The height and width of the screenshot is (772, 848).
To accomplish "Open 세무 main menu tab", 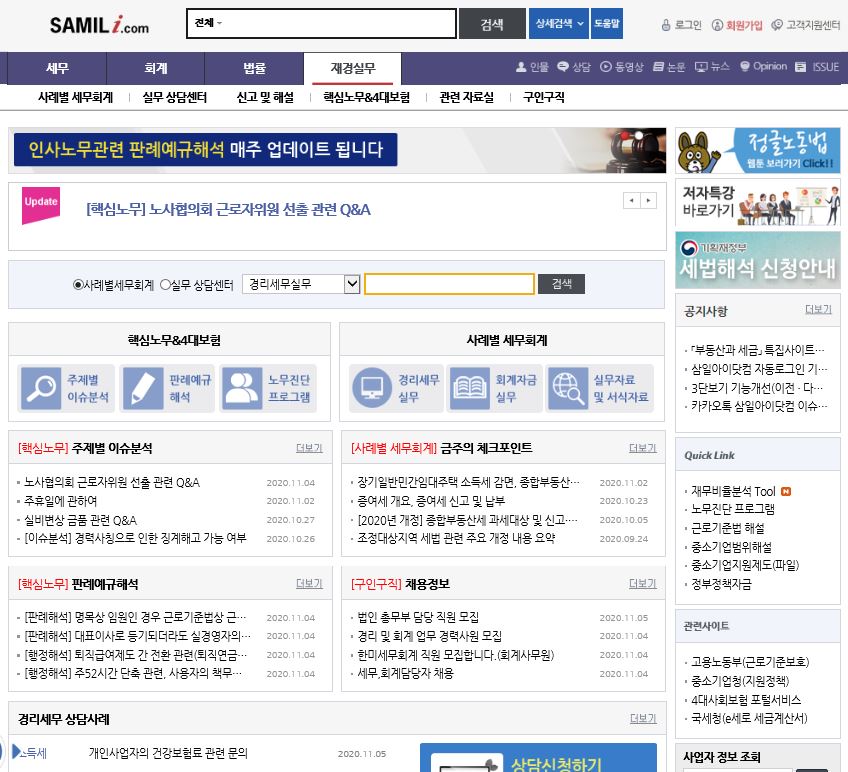I will 57,68.
